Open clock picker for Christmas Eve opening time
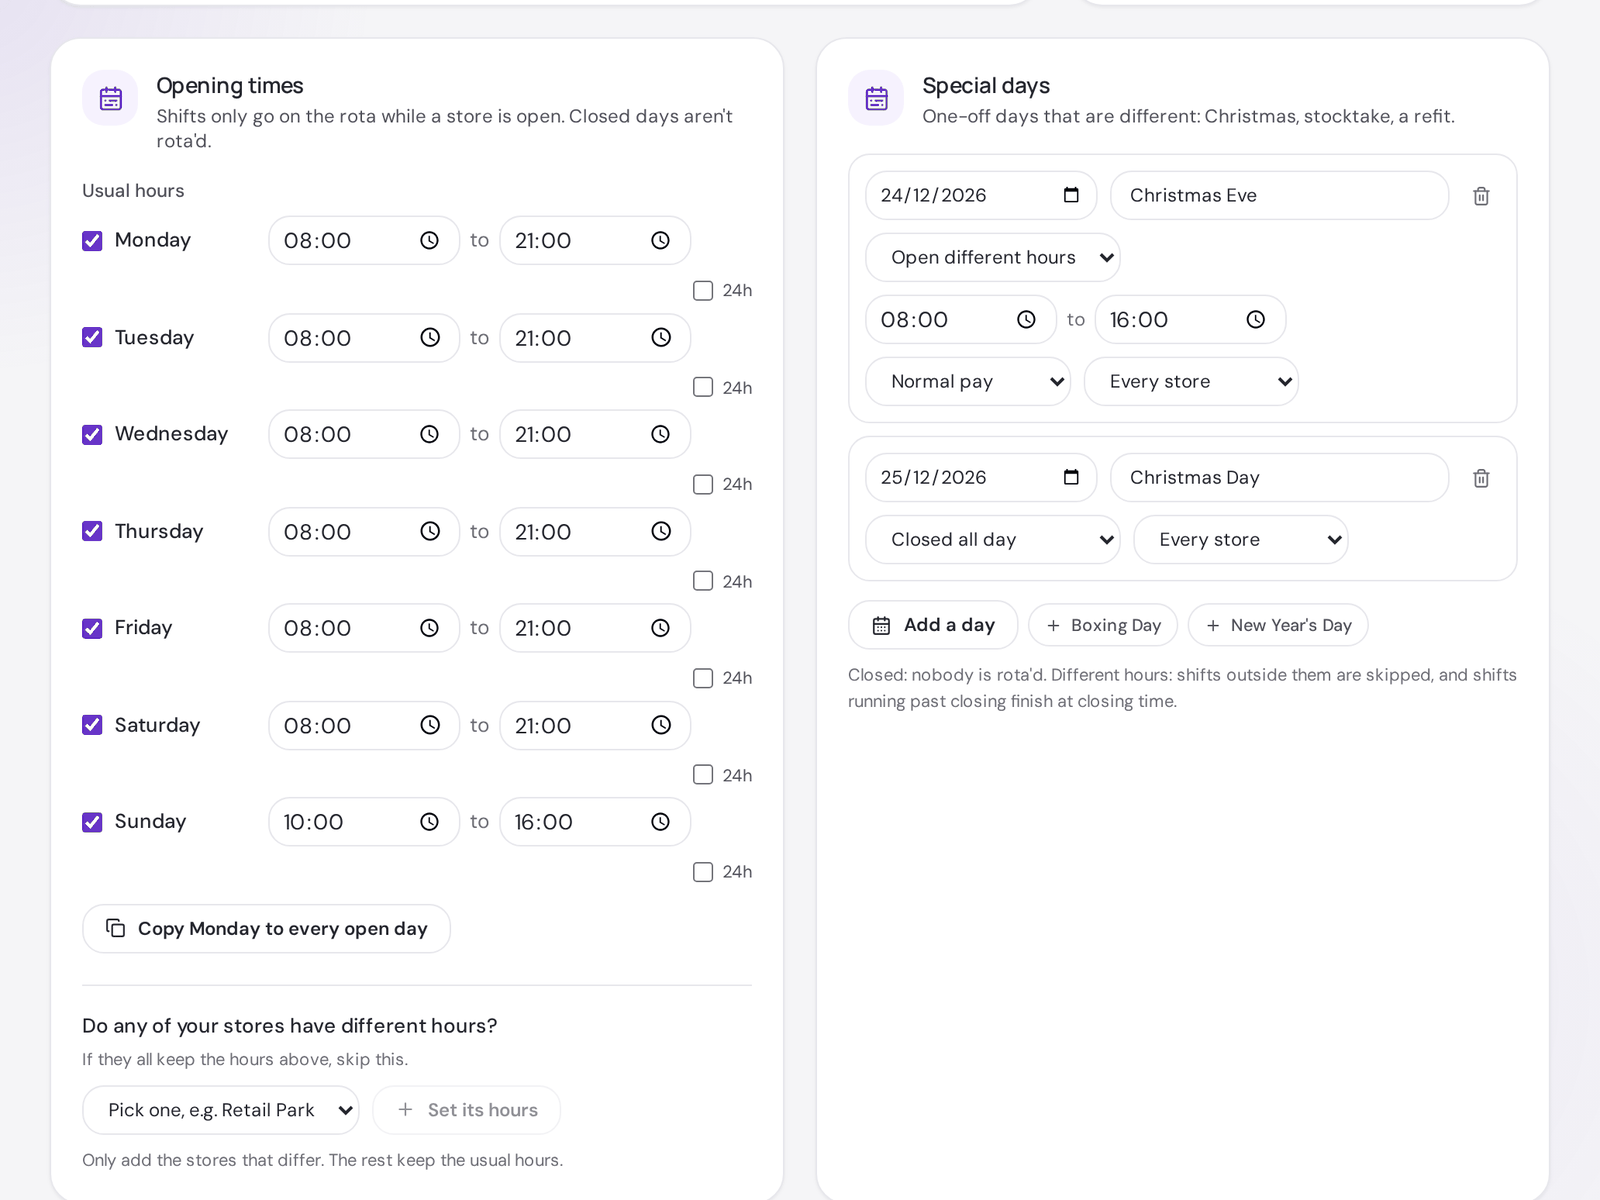The image size is (1600, 1200). [x=1026, y=320]
